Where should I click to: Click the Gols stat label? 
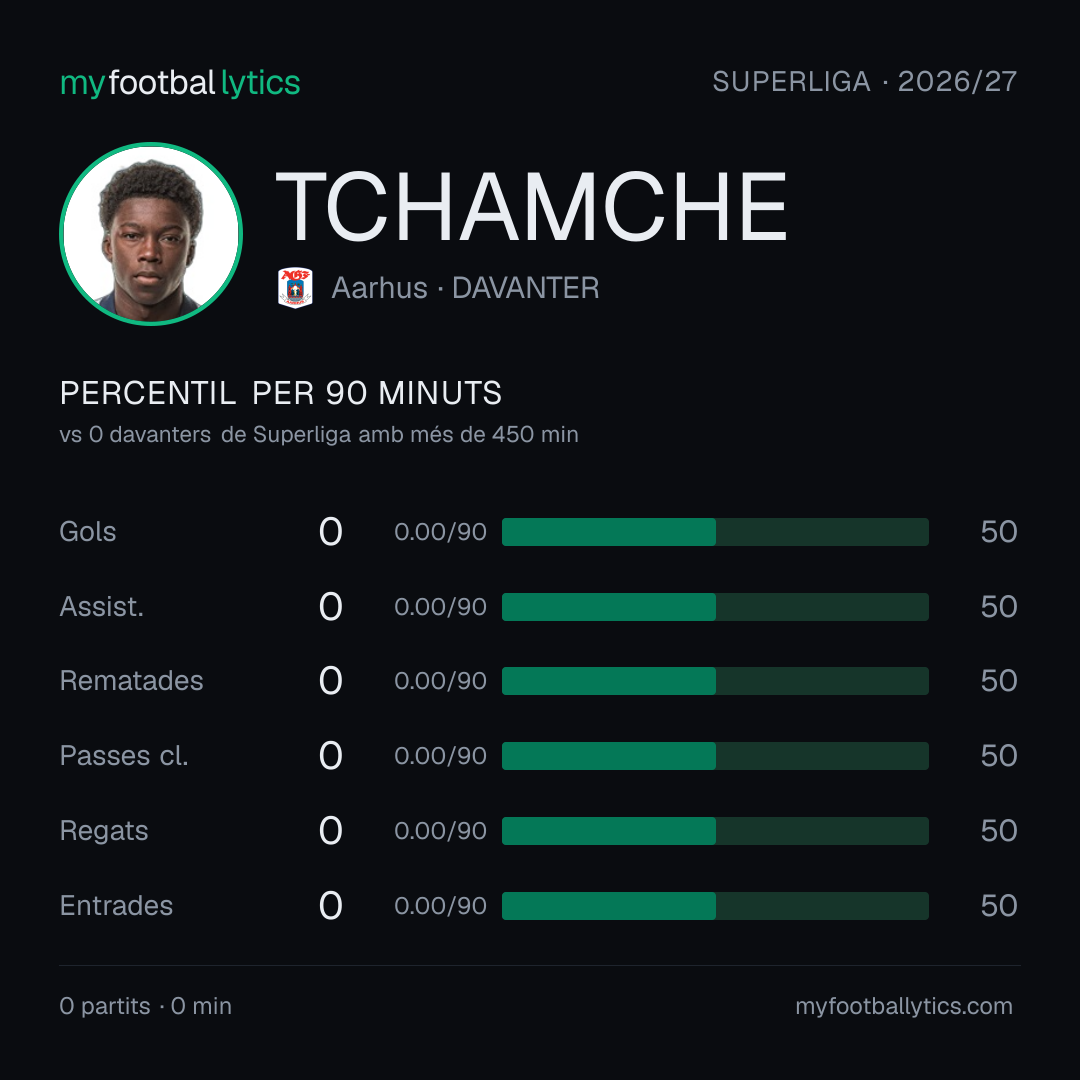point(87,532)
